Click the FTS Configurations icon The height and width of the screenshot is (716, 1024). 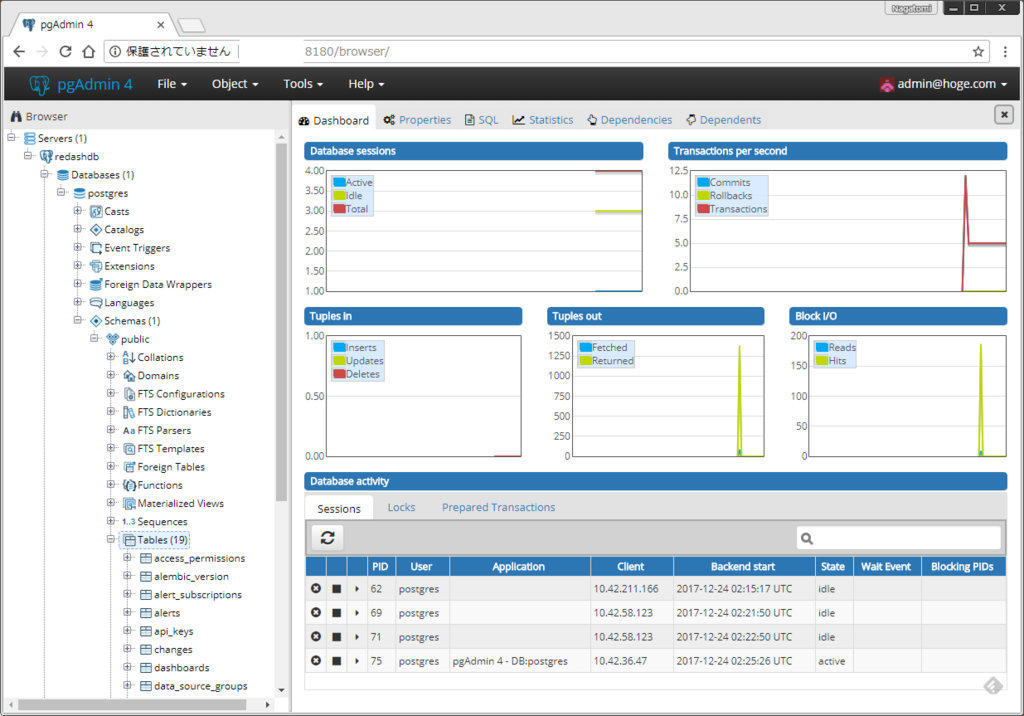coord(129,394)
